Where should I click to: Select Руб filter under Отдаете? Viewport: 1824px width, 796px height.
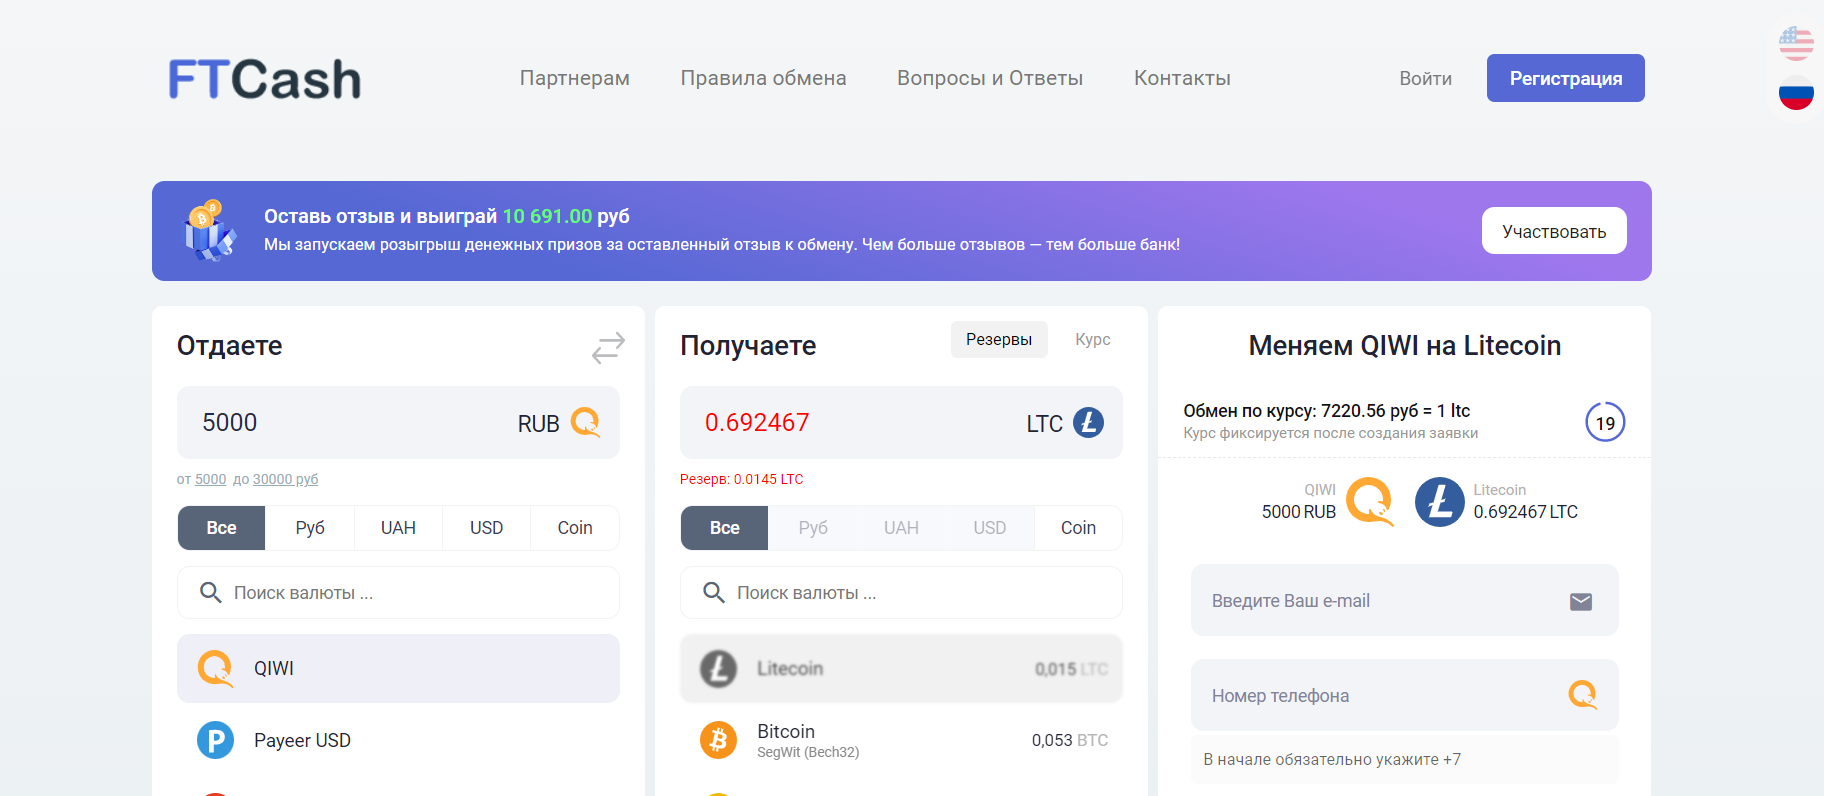click(x=310, y=528)
